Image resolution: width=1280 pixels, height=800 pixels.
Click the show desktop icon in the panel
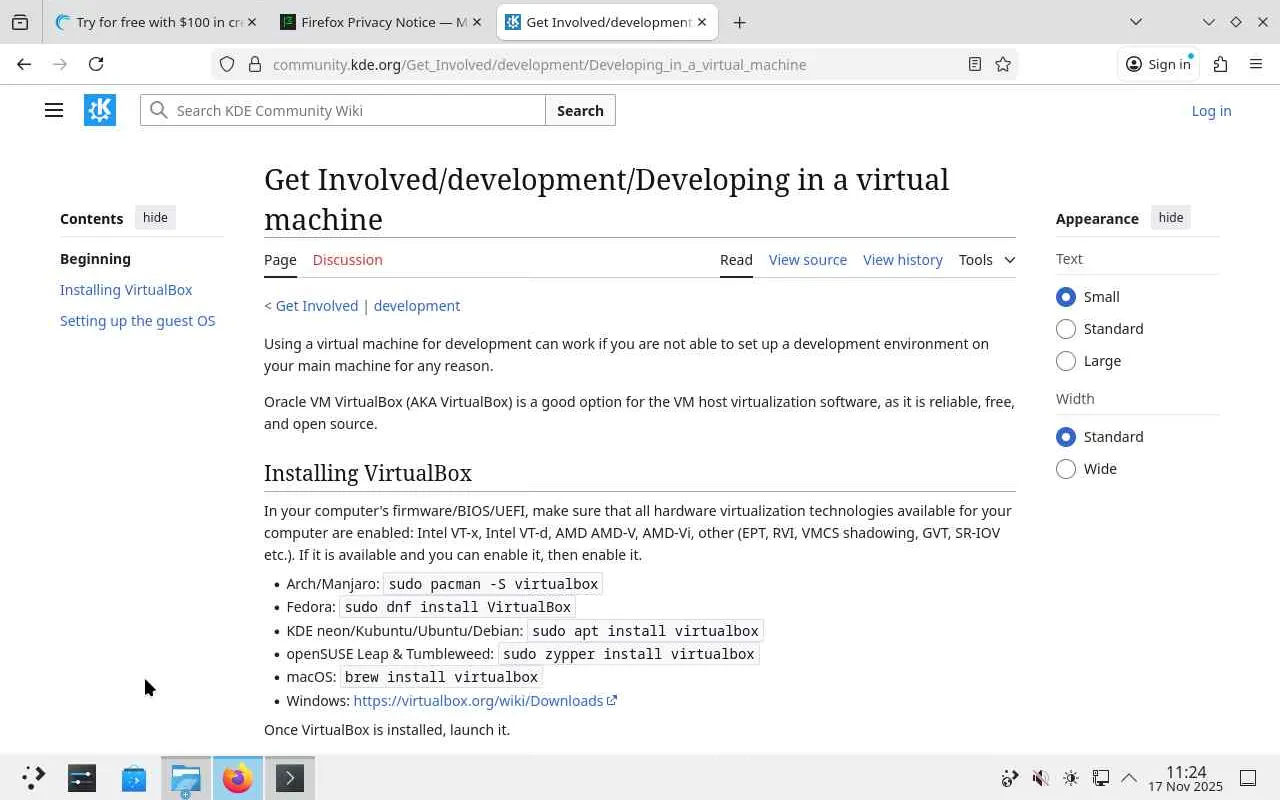1248,778
